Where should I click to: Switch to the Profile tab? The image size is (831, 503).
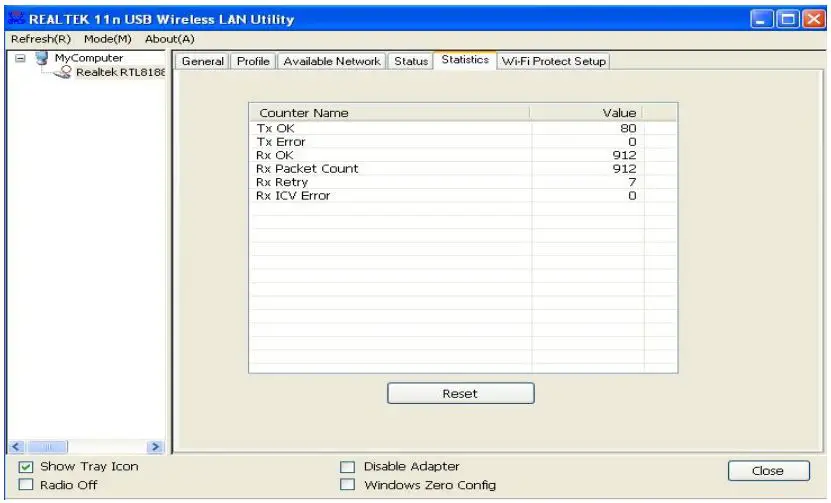coord(253,61)
